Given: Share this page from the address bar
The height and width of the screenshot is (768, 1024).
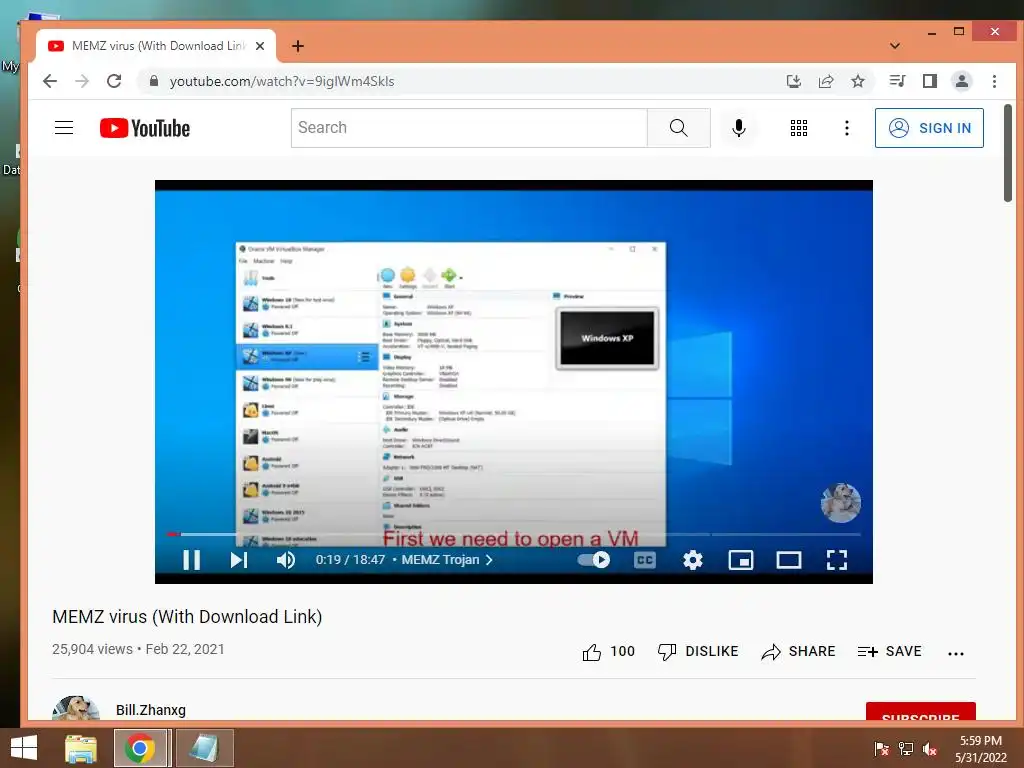Looking at the screenshot, I should (x=826, y=81).
